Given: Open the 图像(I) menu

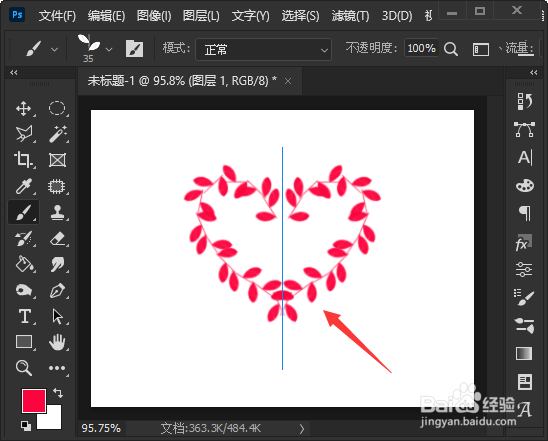Looking at the screenshot, I should click(154, 16).
